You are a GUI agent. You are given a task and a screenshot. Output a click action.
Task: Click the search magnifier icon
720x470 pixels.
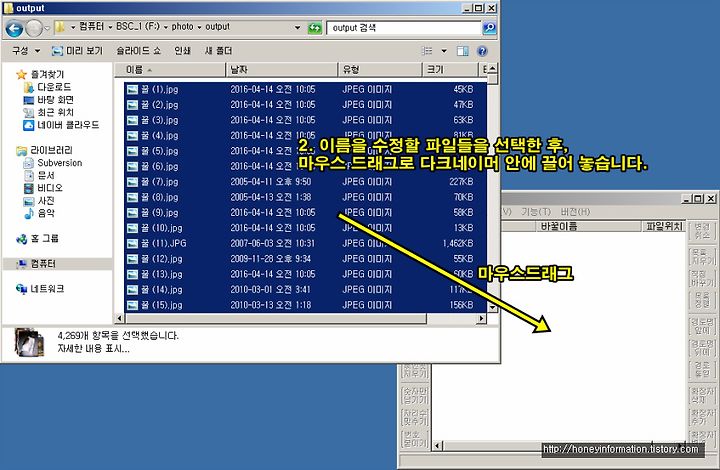pyautogui.click(x=489, y=28)
